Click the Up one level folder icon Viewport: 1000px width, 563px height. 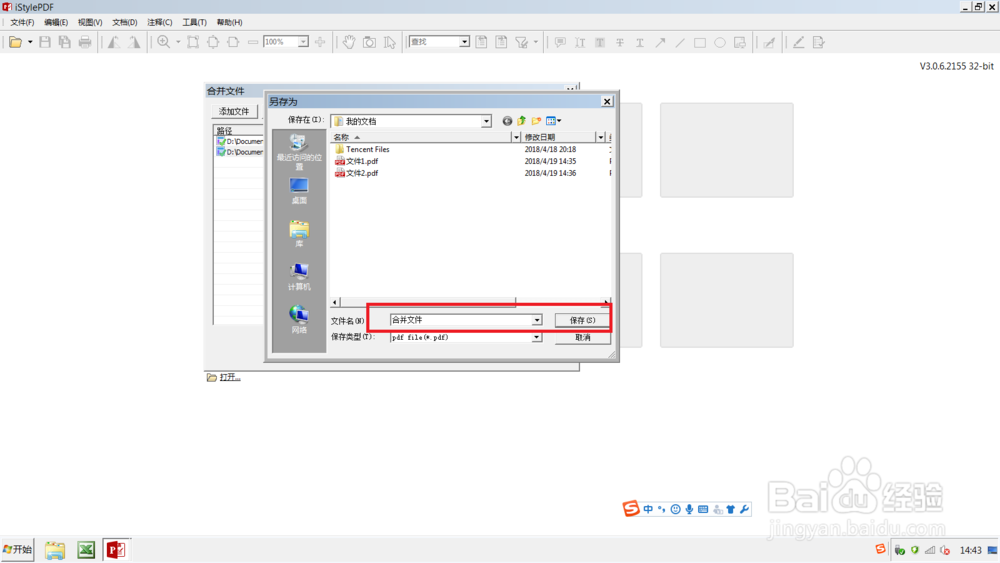pyautogui.click(x=522, y=121)
